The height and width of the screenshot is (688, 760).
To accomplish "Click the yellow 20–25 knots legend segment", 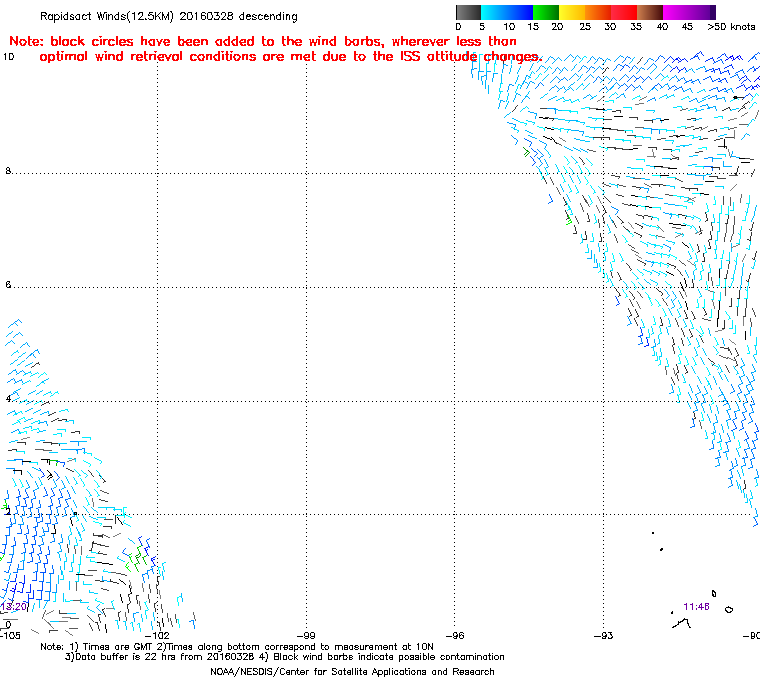I will (x=572, y=12).
